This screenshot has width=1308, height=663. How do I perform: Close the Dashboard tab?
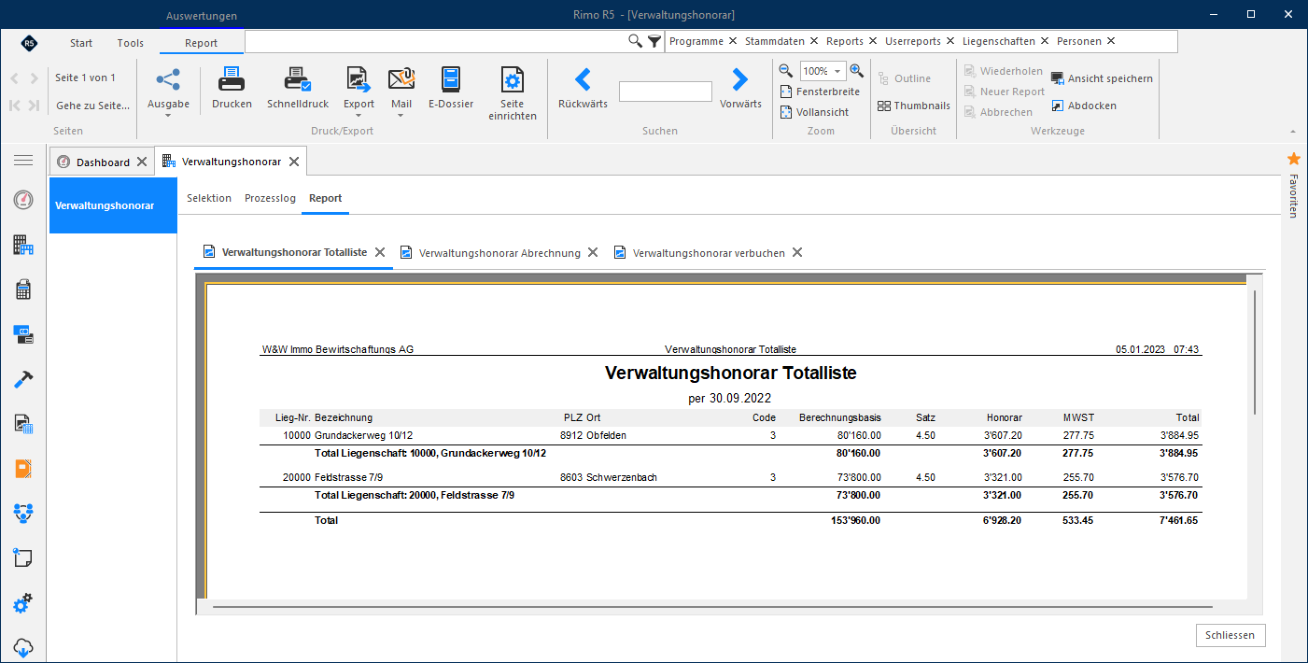click(x=142, y=162)
